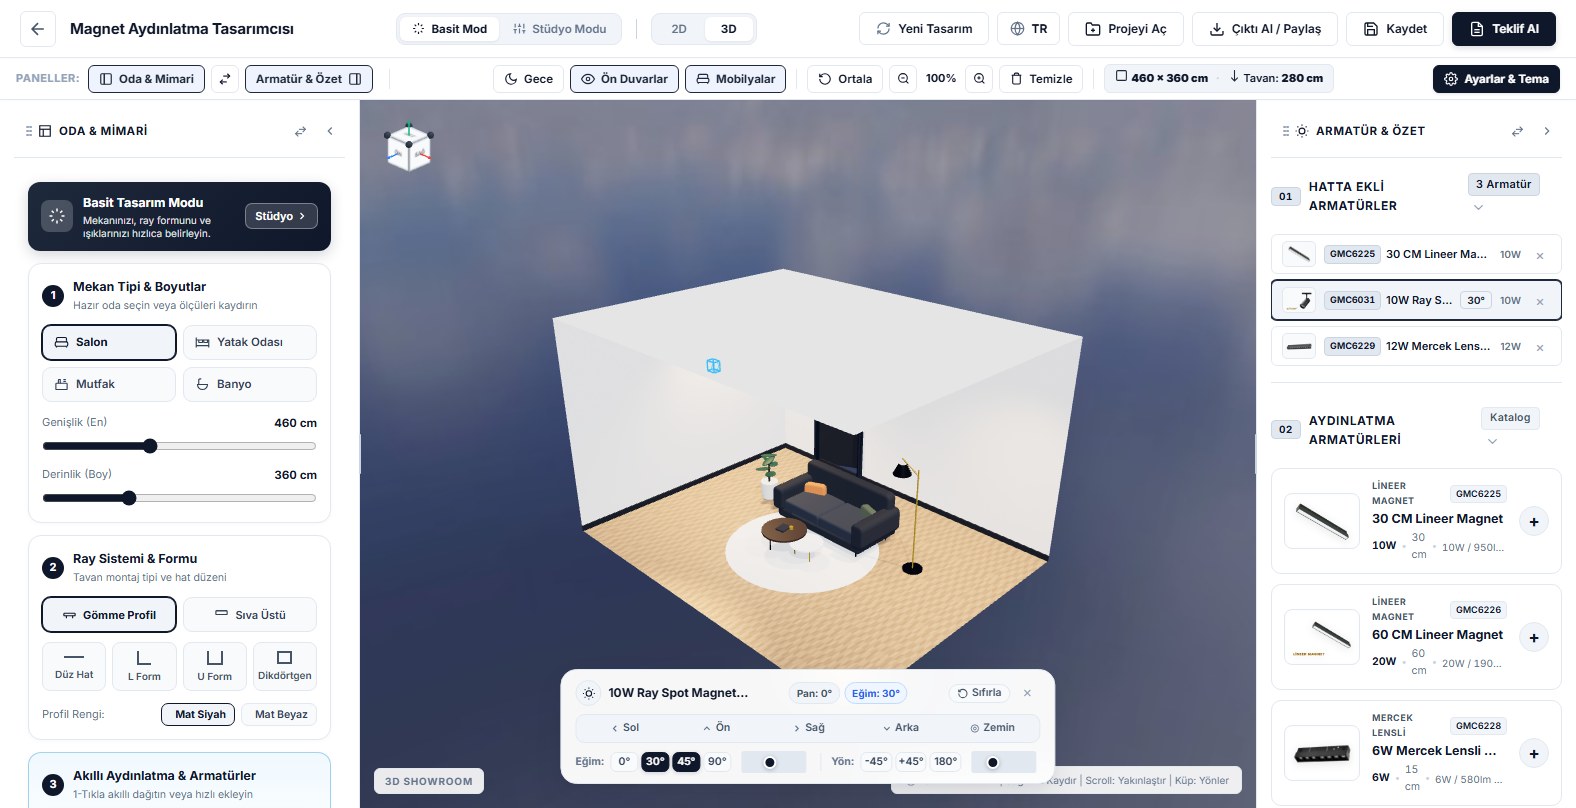Select the L Form rail layout

144,666
